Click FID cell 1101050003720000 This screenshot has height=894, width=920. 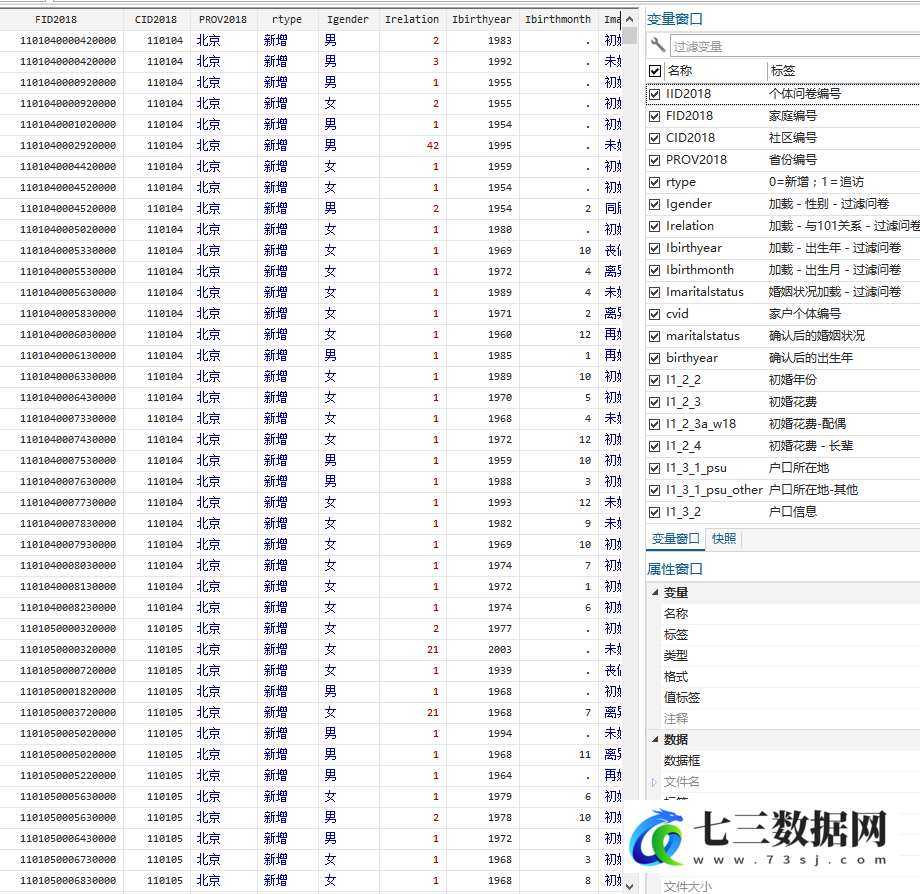[x=62, y=713]
